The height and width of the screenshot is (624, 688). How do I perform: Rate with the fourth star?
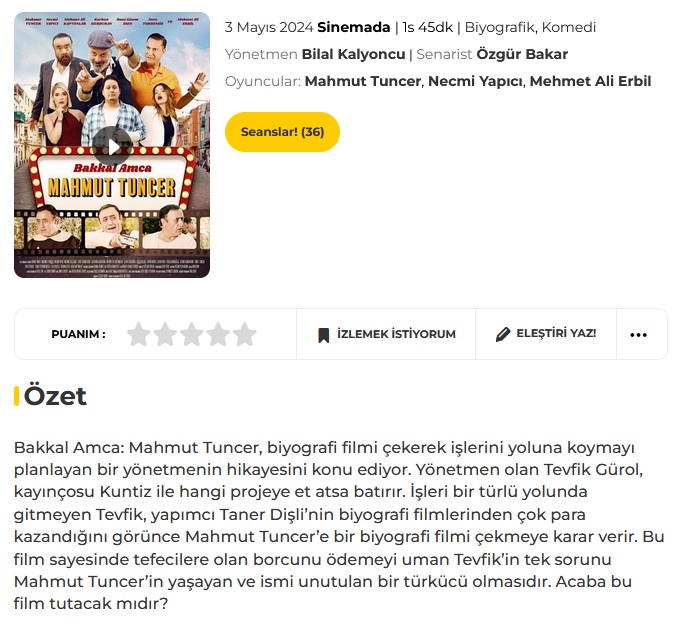(218, 334)
